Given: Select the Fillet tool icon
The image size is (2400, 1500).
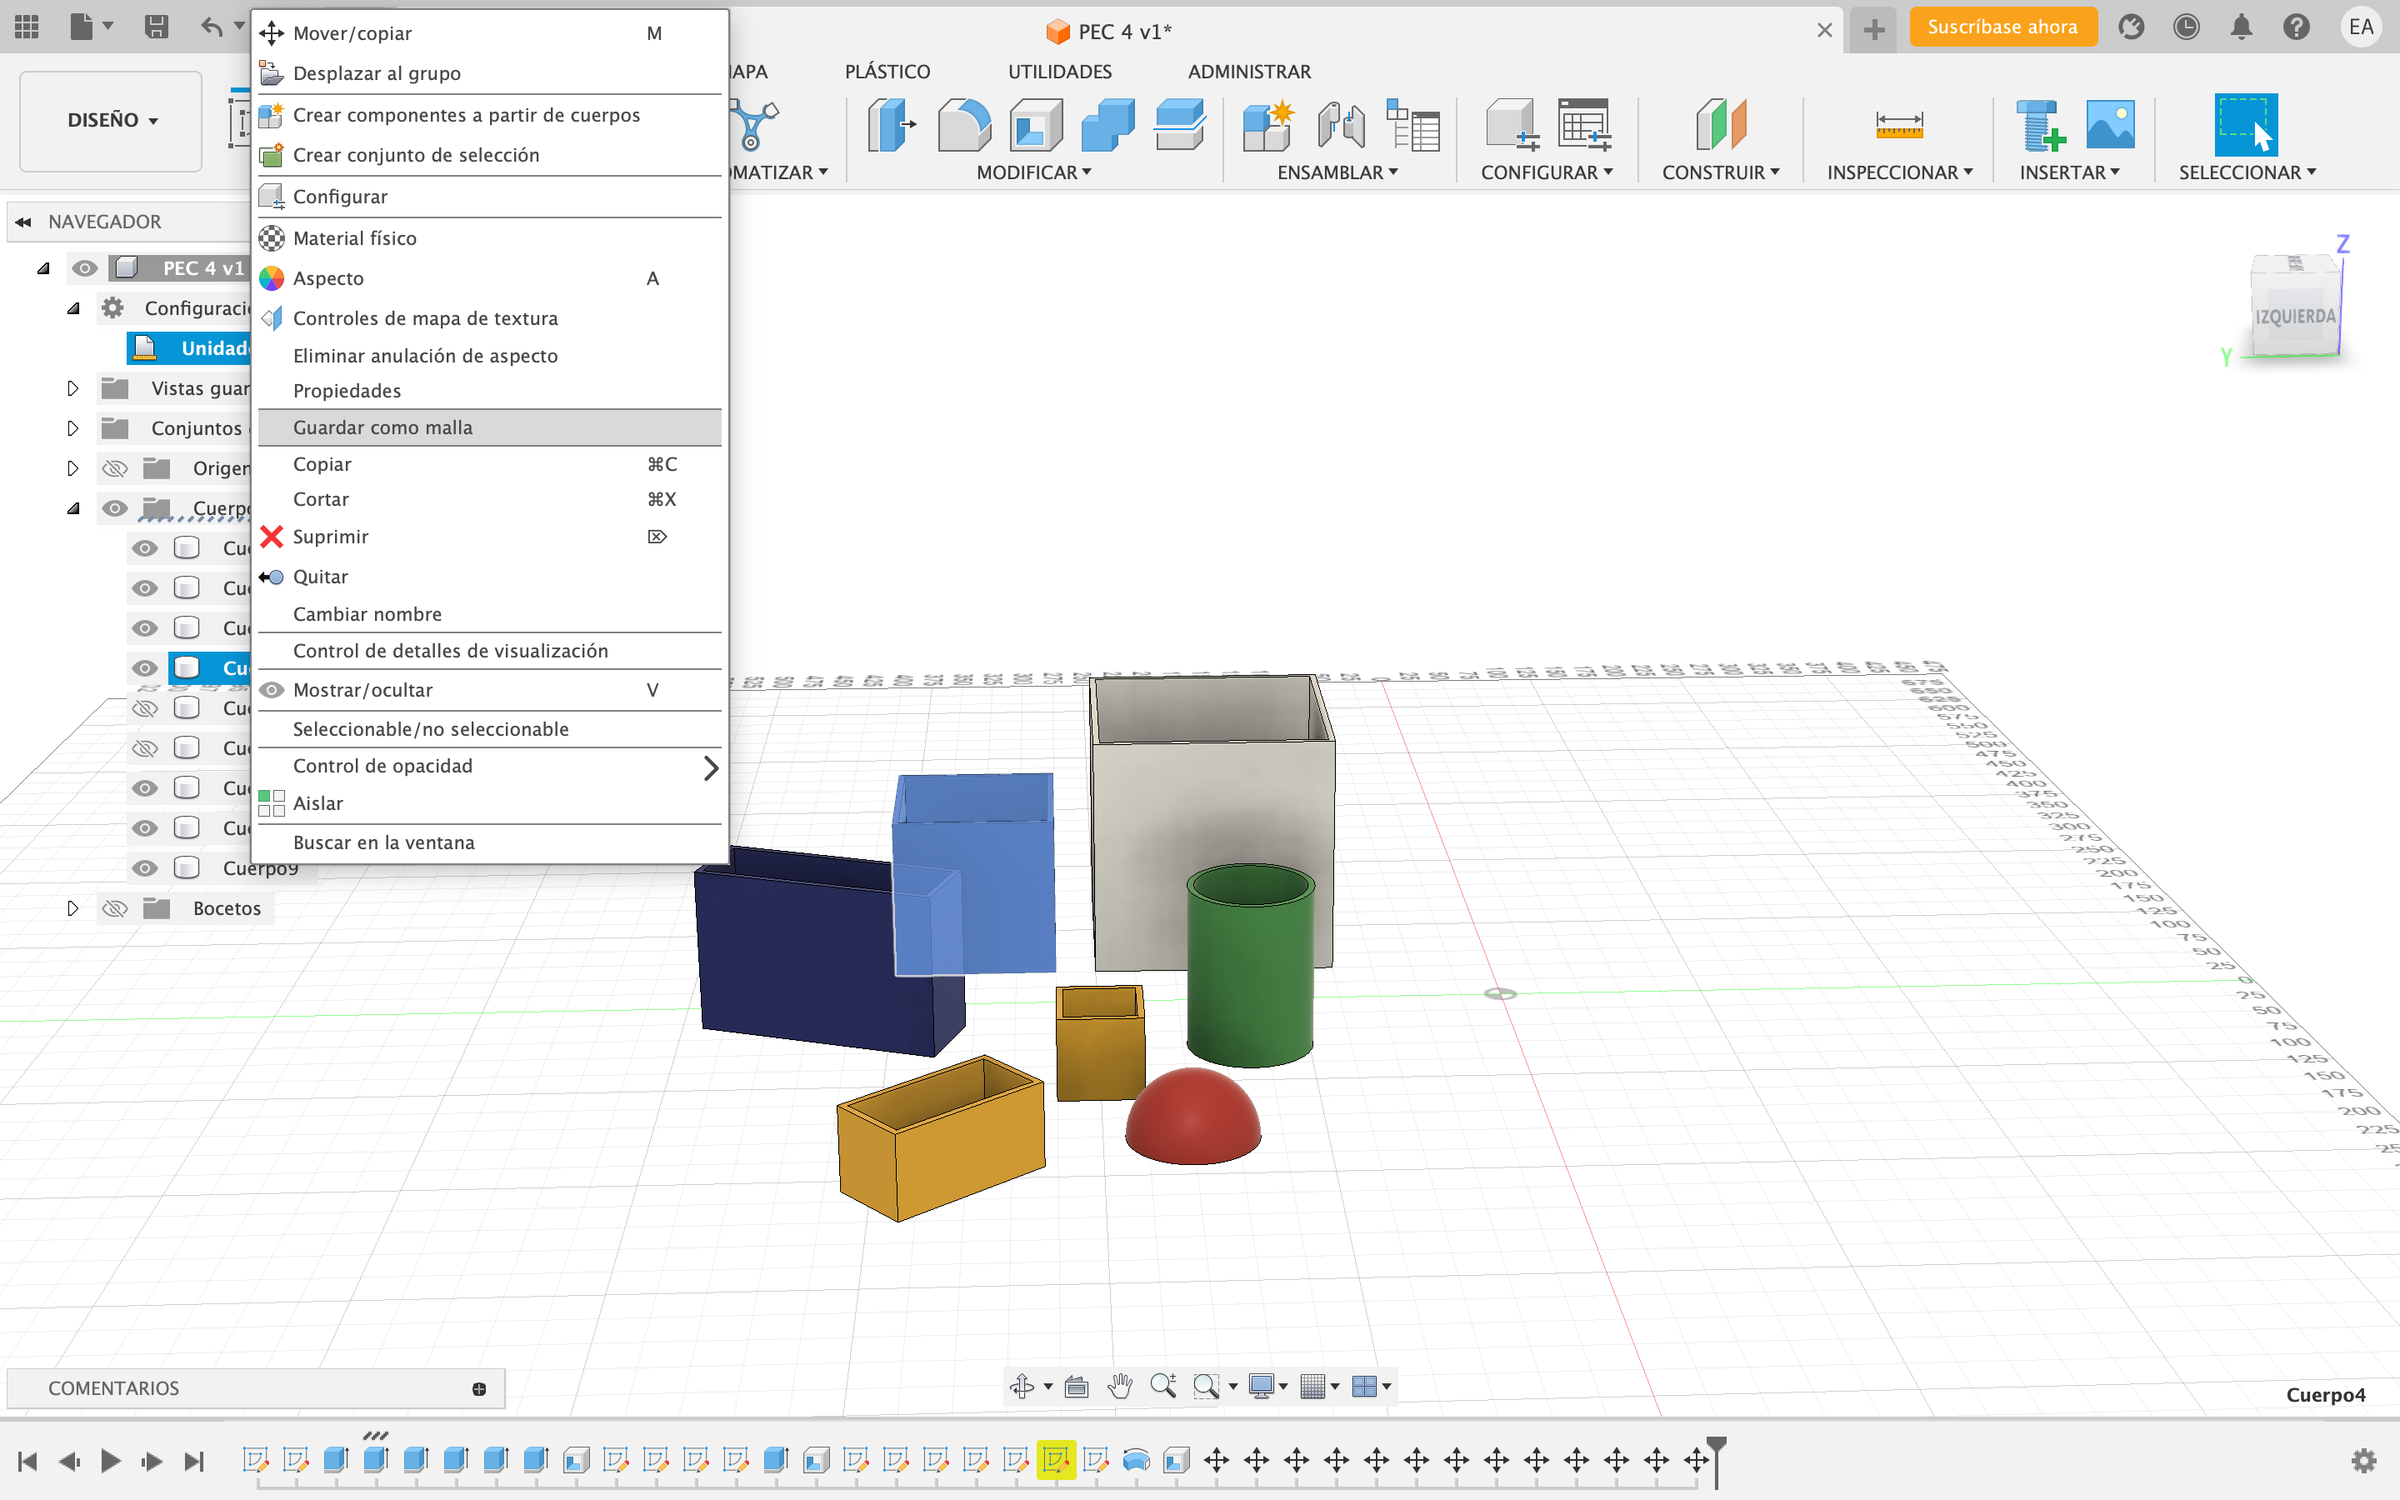Looking at the screenshot, I should coord(963,125).
